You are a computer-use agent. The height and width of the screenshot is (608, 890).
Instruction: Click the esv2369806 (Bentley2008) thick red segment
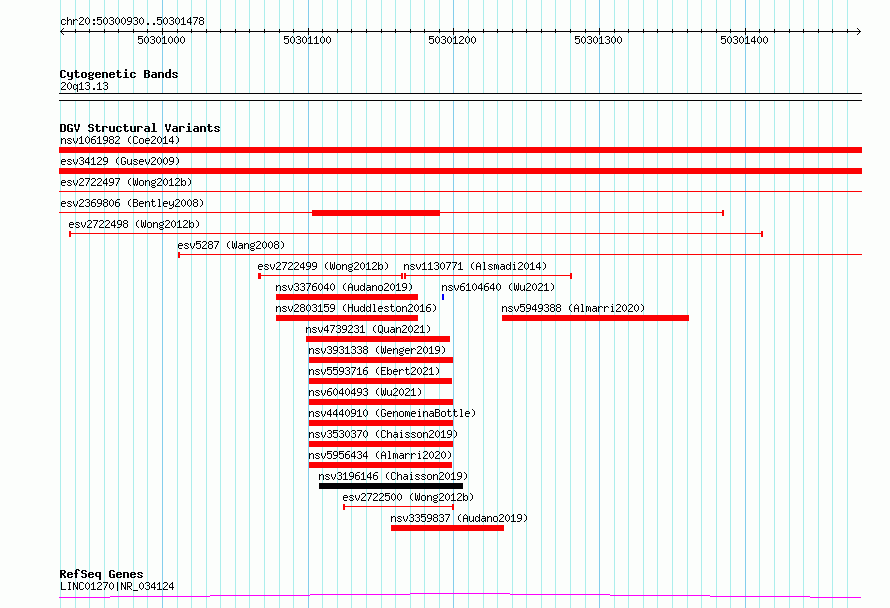pos(376,213)
